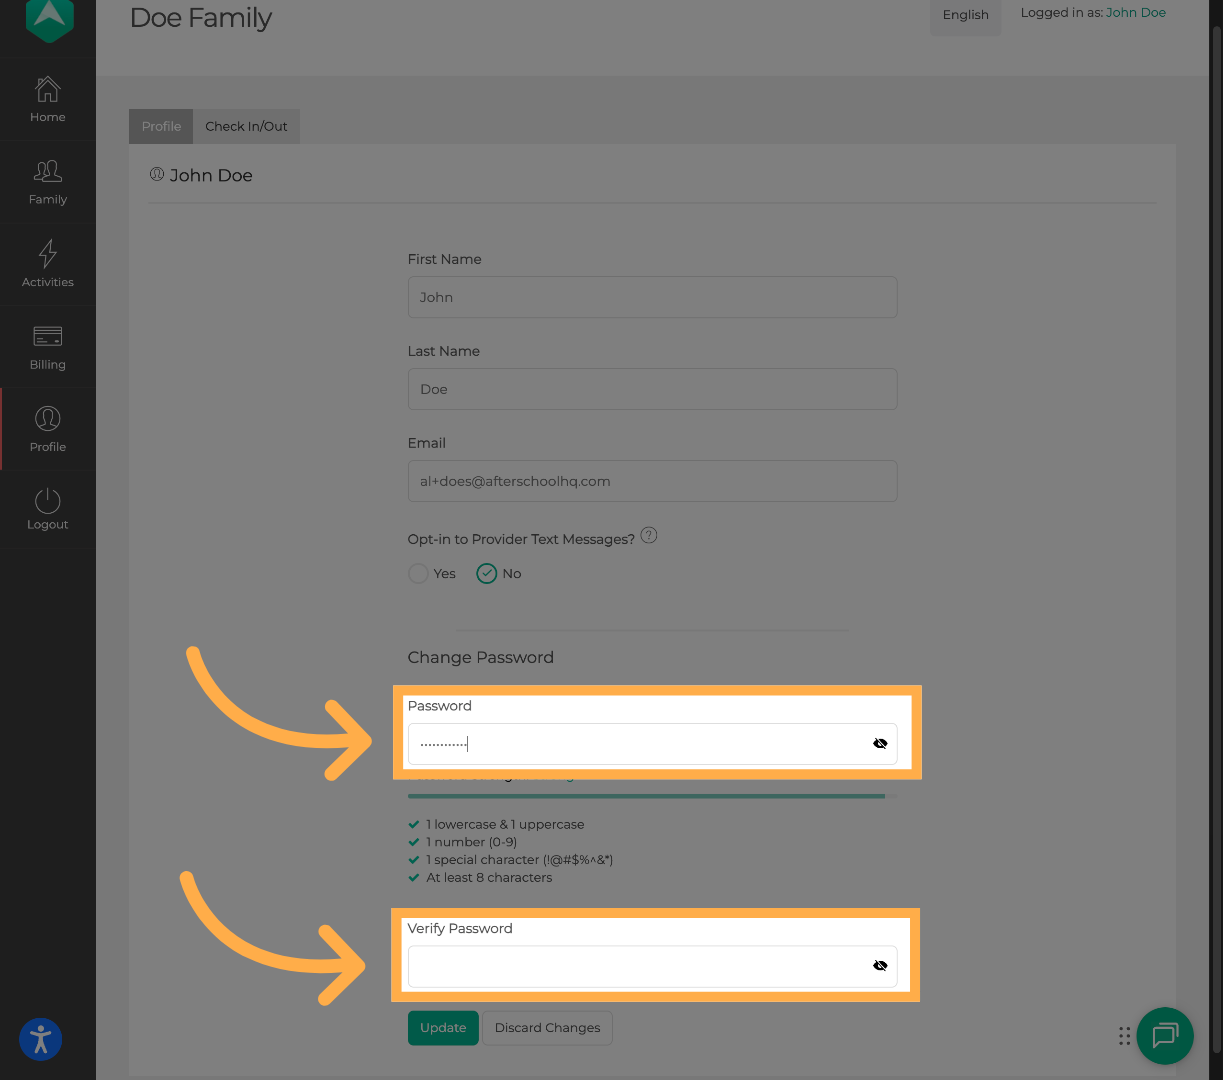Open the English language selector

coord(965,15)
